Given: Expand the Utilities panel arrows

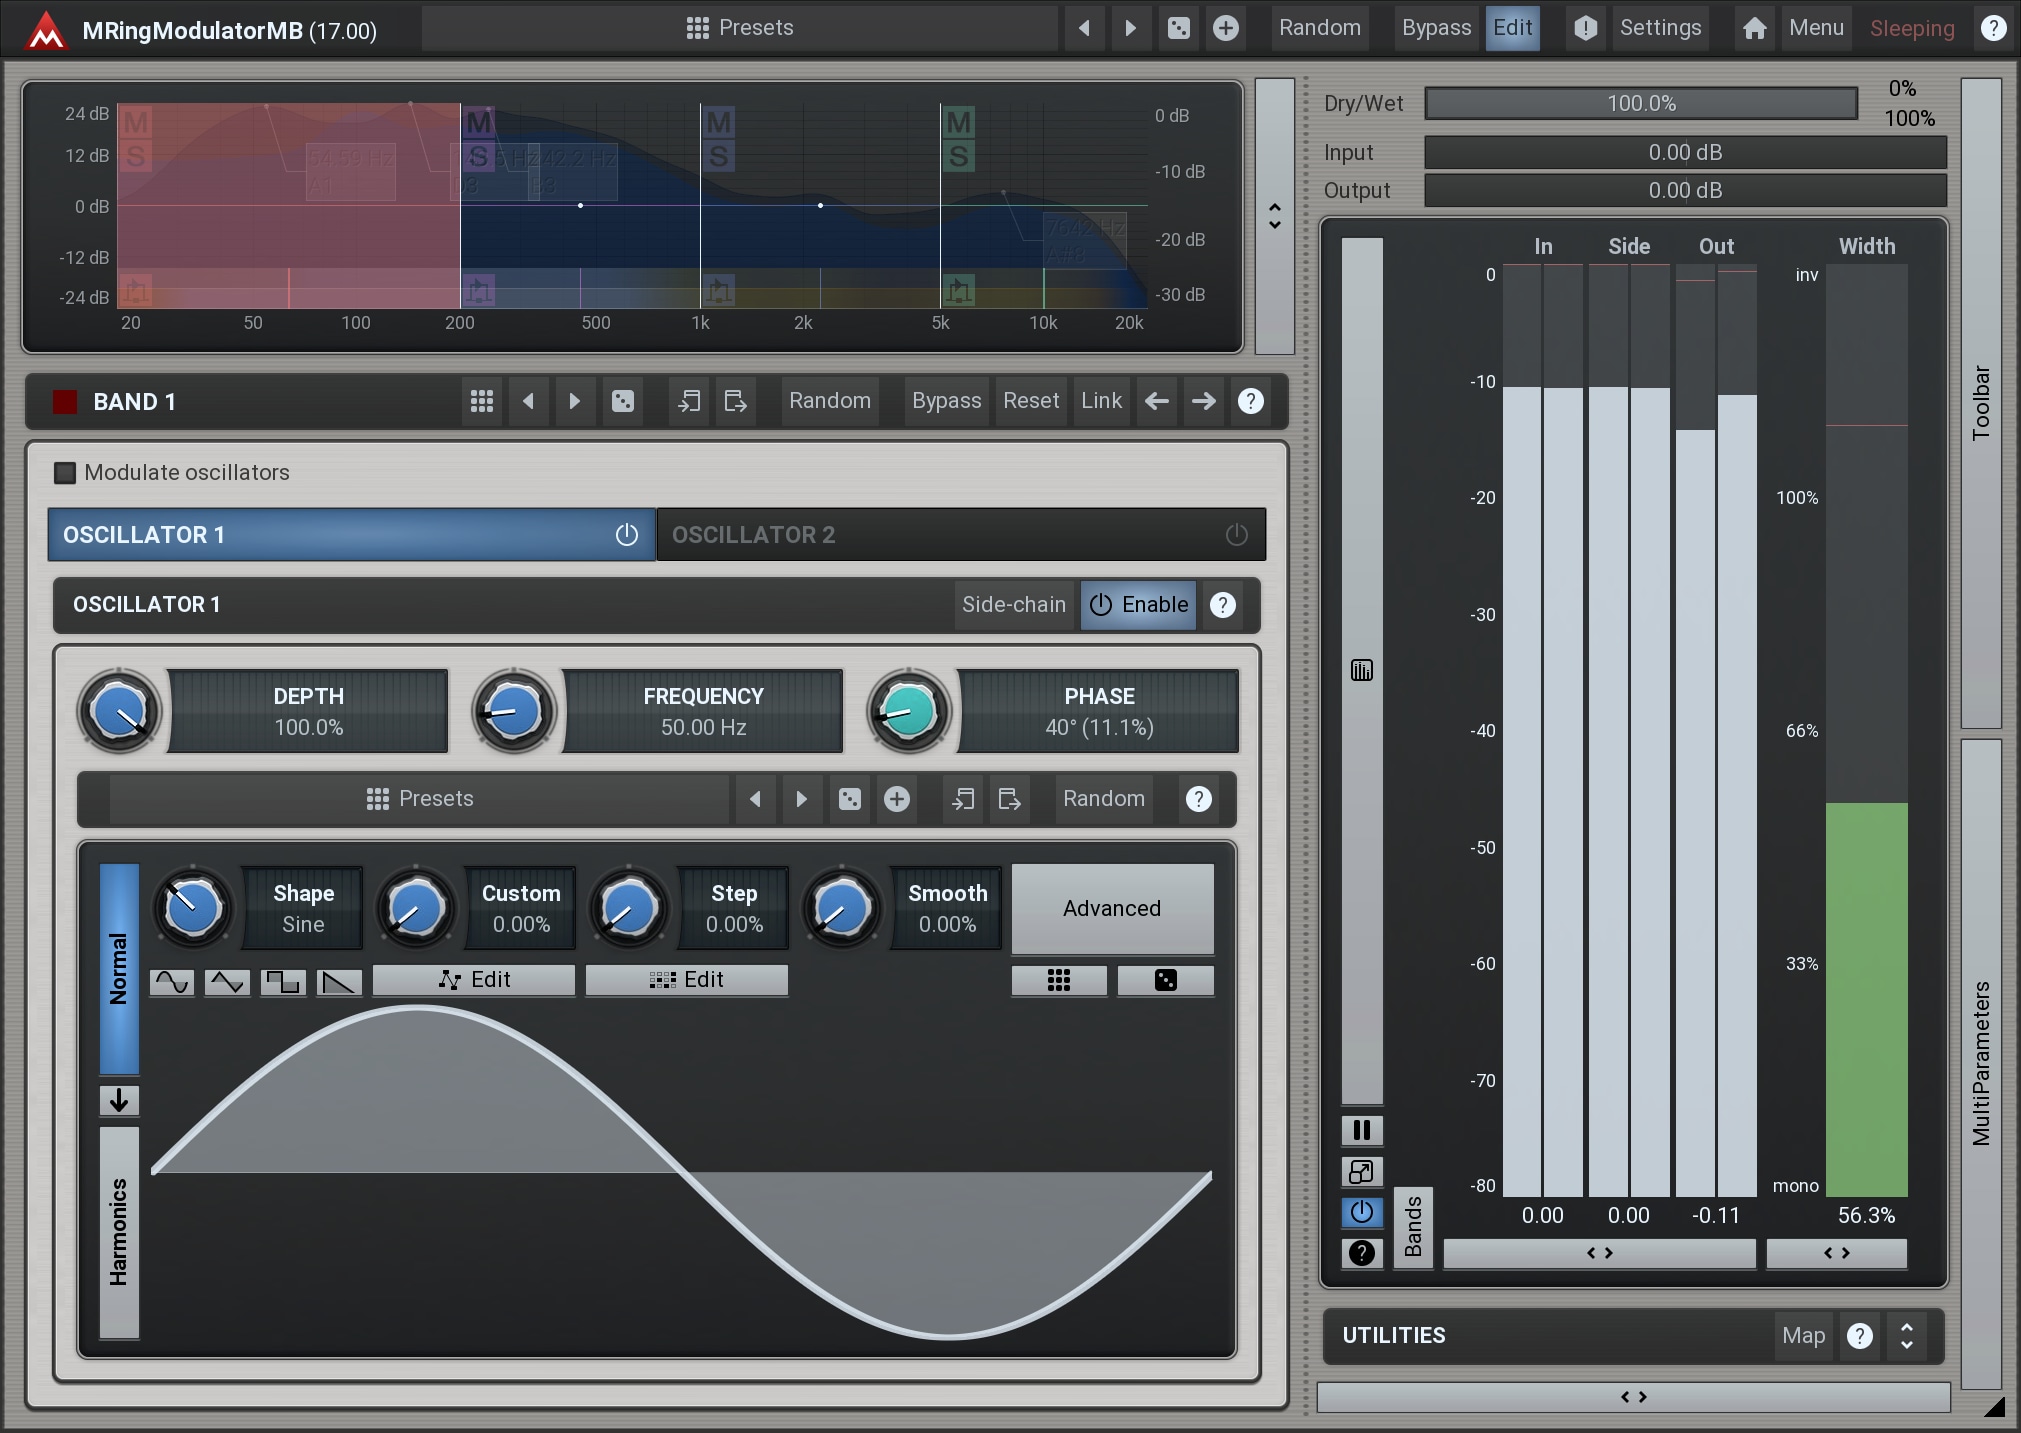Looking at the screenshot, I should [1906, 1336].
